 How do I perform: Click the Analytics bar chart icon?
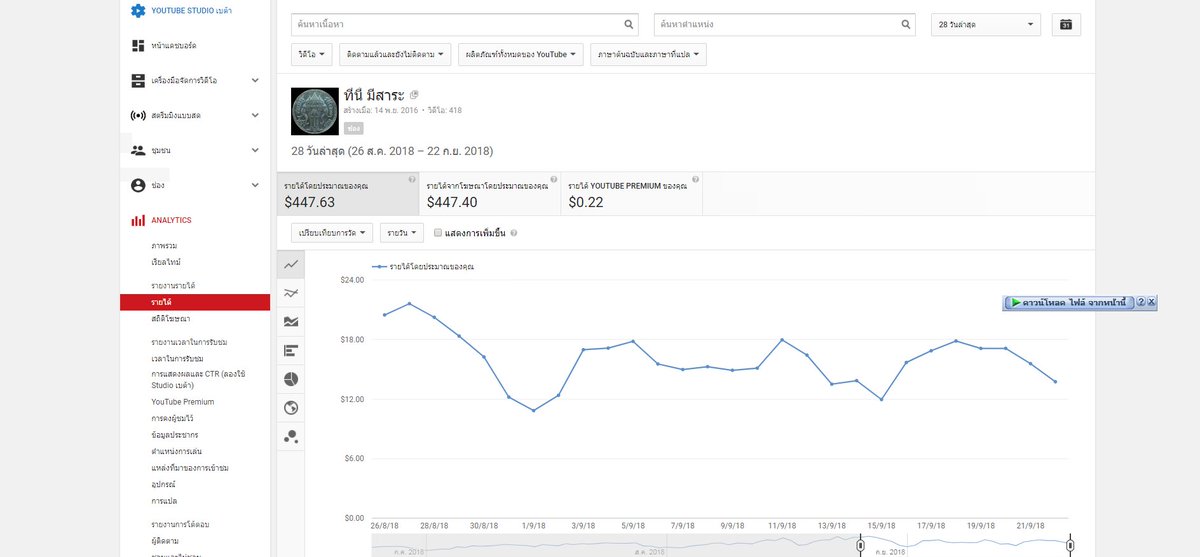(138, 220)
